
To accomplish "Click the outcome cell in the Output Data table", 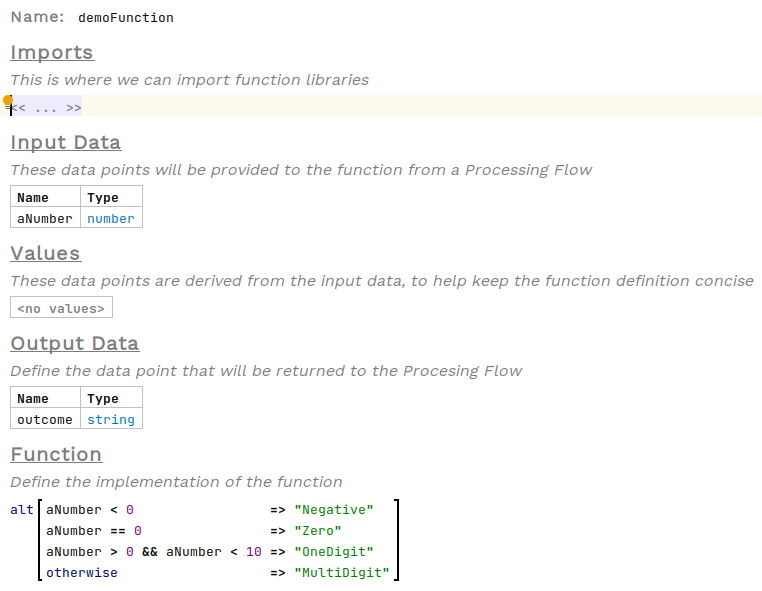I will 45,419.
